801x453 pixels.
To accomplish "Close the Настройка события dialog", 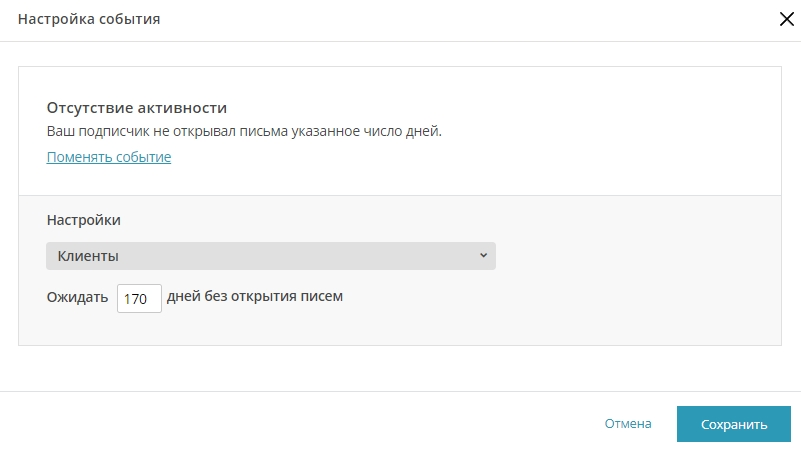I will [787, 19].
